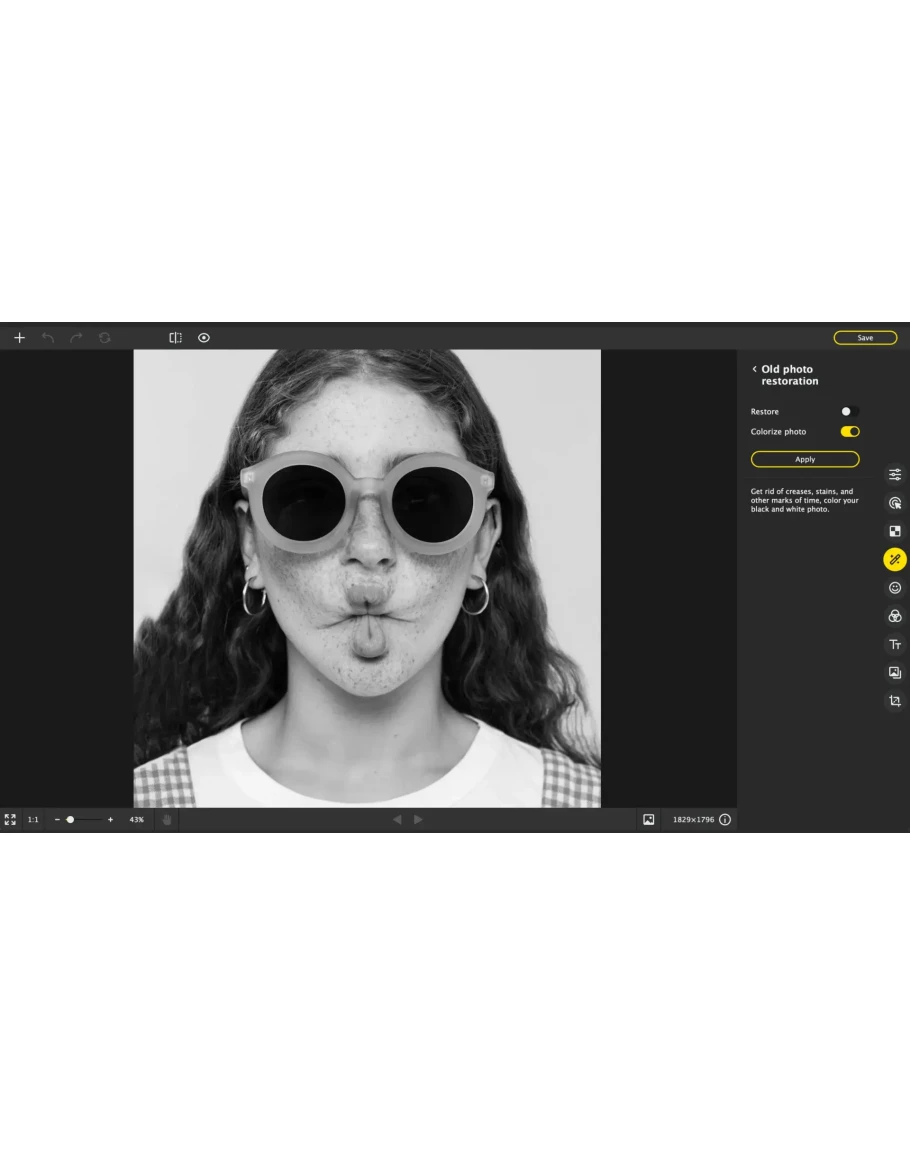Click the fit-to-screen expand icon
Viewport: 910px width, 1155px height.
[10, 819]
